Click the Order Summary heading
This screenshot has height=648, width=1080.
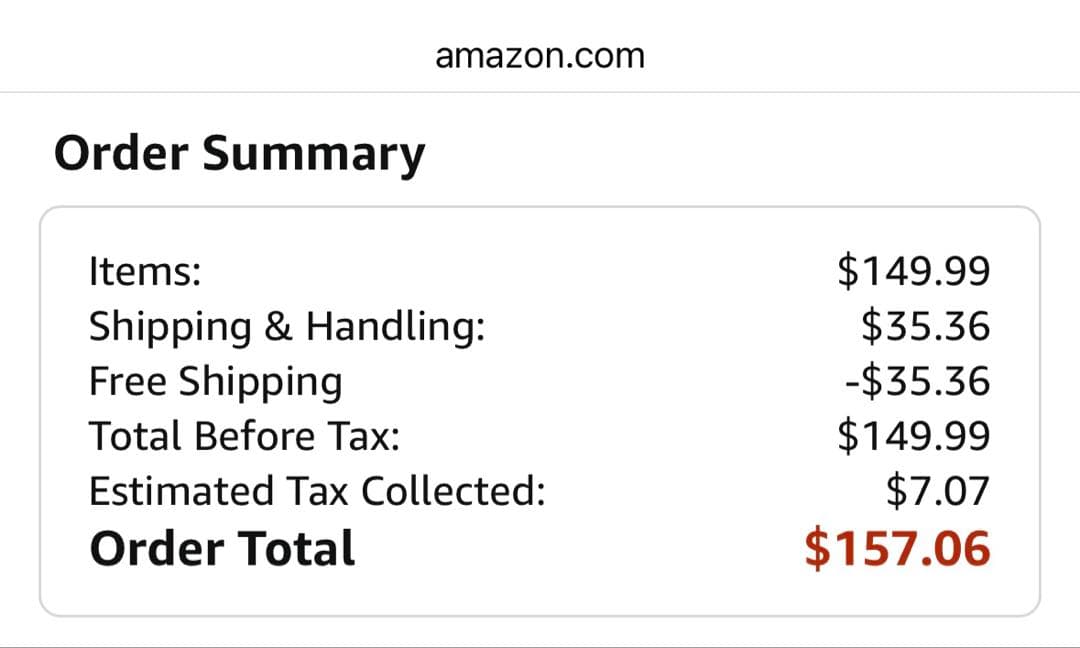(x=239, y=154)
